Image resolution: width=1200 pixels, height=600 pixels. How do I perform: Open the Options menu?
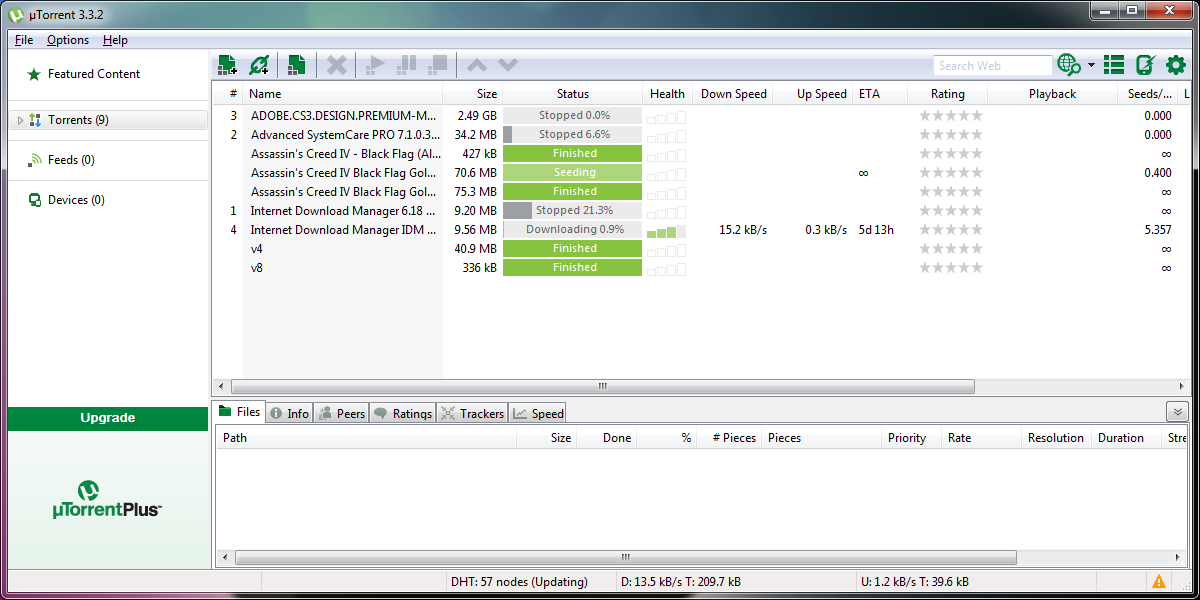tap(67, 40)
